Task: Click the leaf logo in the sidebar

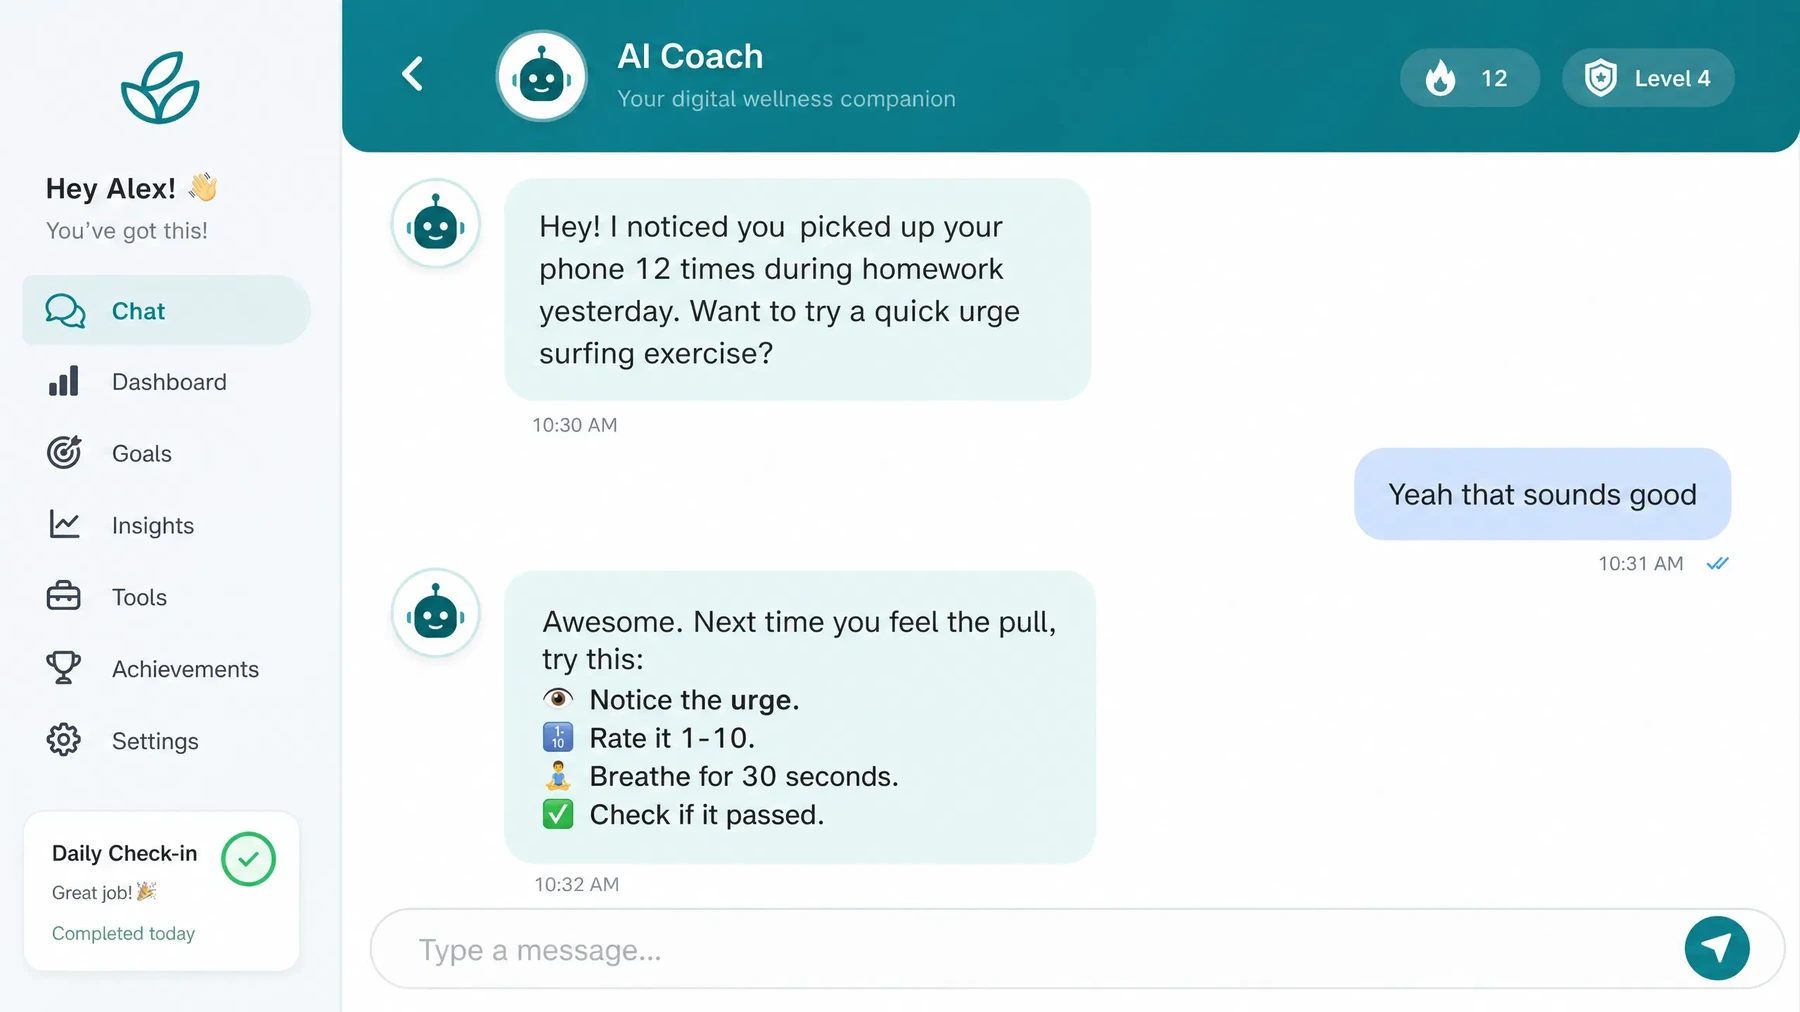Action: 160,88
